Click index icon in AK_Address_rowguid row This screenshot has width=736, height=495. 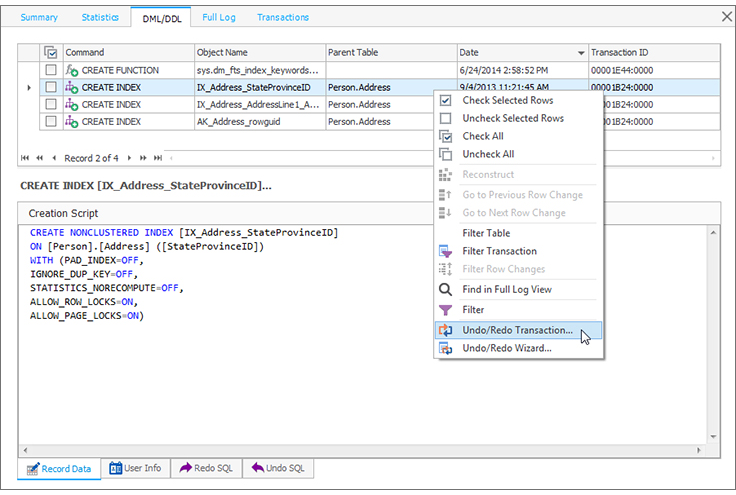click(x=72, y=122)
